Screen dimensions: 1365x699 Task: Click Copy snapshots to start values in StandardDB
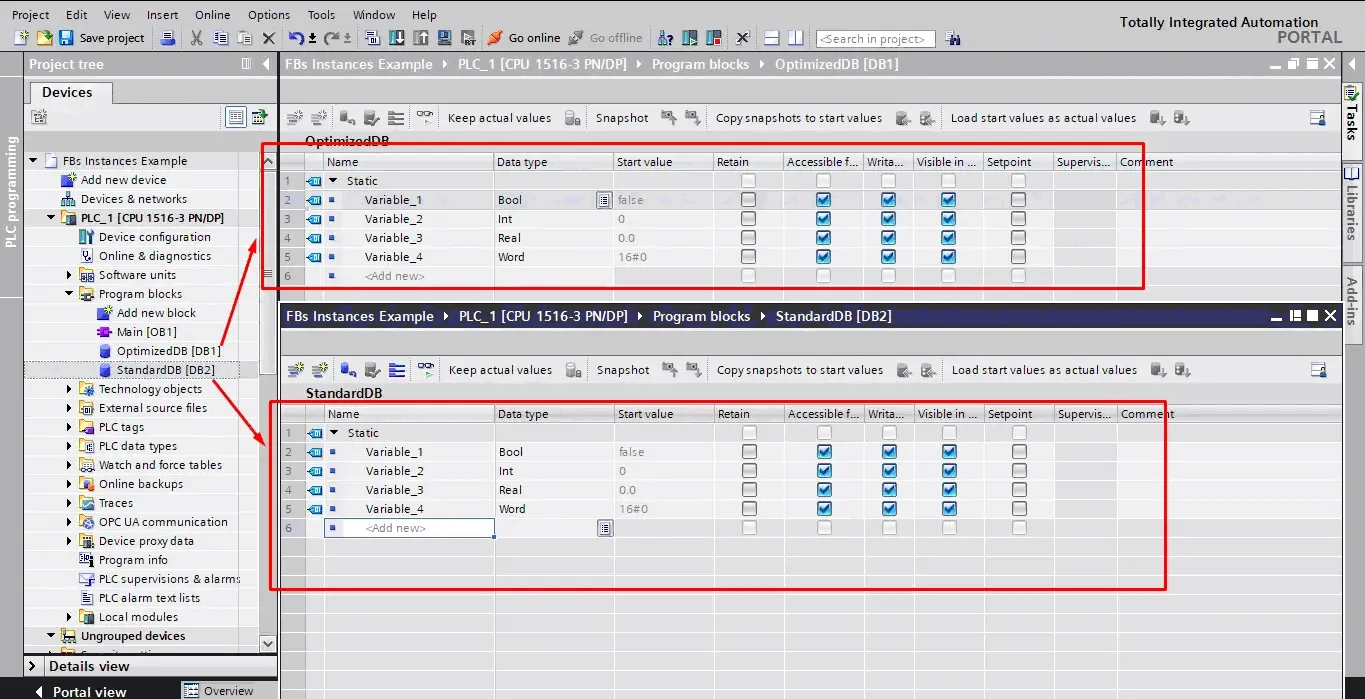[x=800, y=370]
